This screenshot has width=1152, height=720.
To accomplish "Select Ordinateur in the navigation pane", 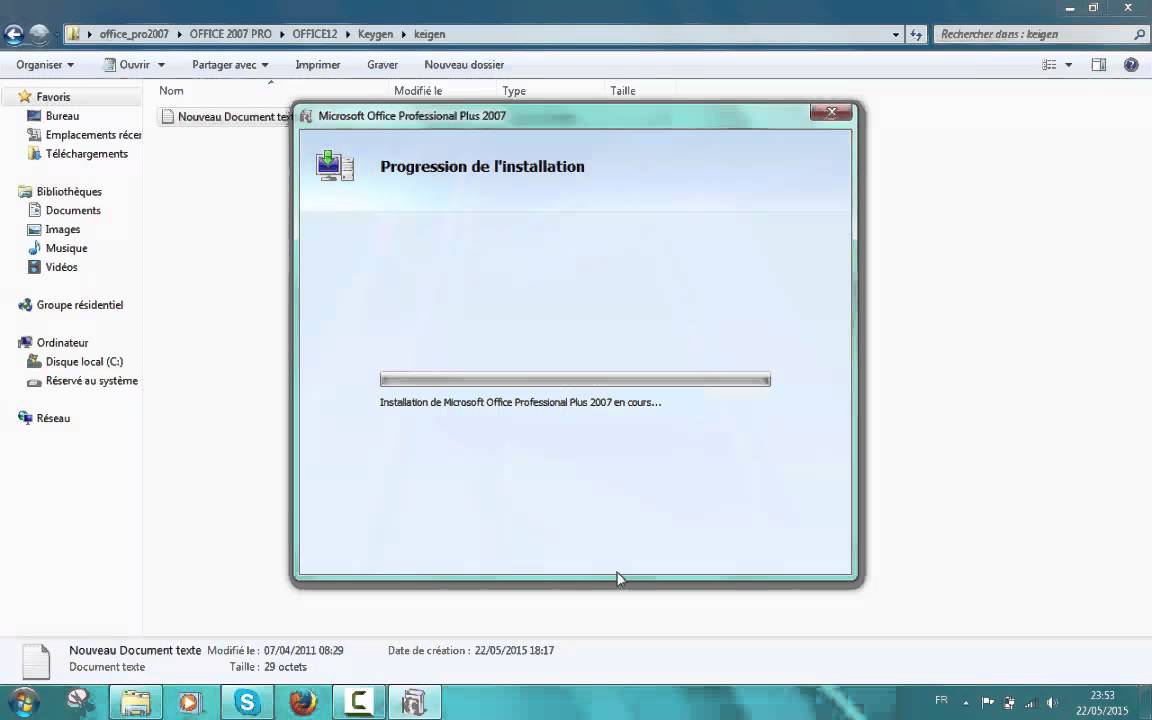I will [x=62, y=343].
